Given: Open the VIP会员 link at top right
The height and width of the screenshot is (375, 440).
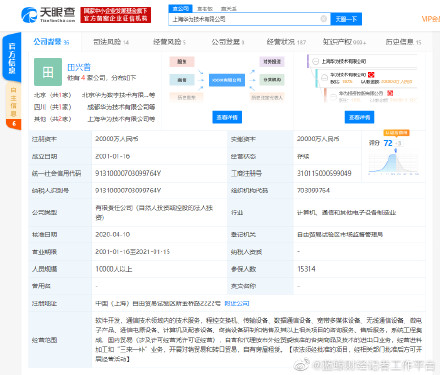Looking at the screenshot, I should click(x=431, y=19).
